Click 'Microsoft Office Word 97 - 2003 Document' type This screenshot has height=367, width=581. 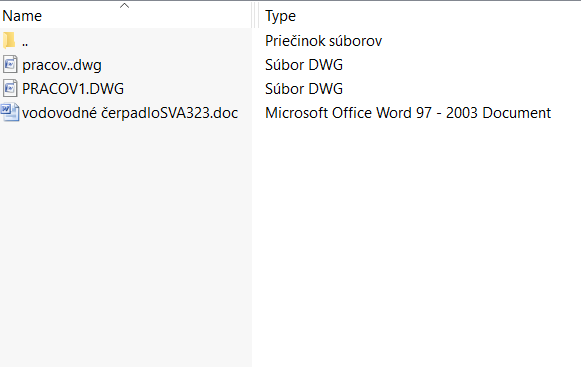(408, 113)
